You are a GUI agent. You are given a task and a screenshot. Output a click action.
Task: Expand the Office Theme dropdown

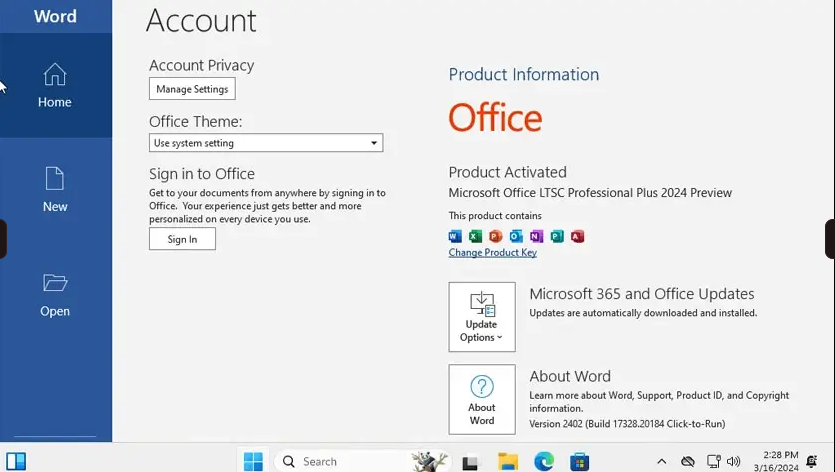[266, 143]
